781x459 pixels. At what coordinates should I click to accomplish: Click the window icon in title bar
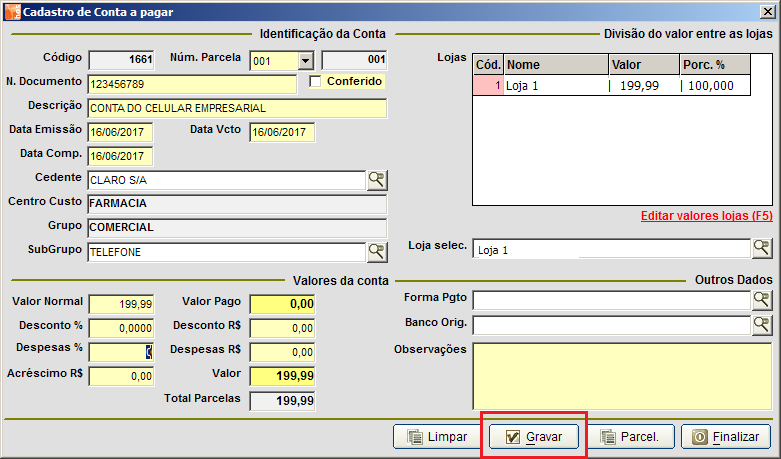point(10,10)
